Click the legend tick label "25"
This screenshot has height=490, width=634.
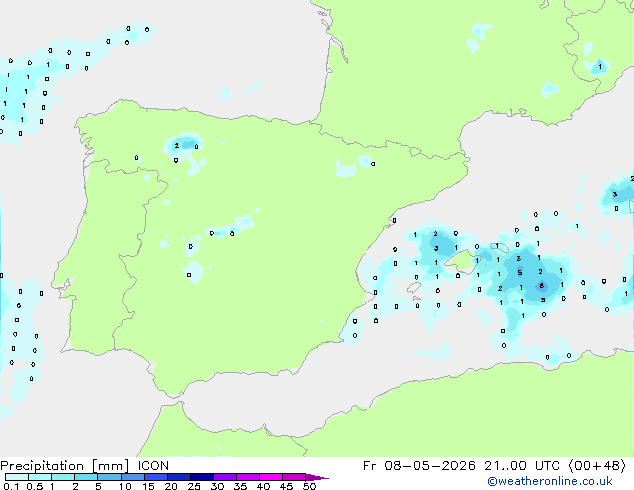tap(194, 486)
